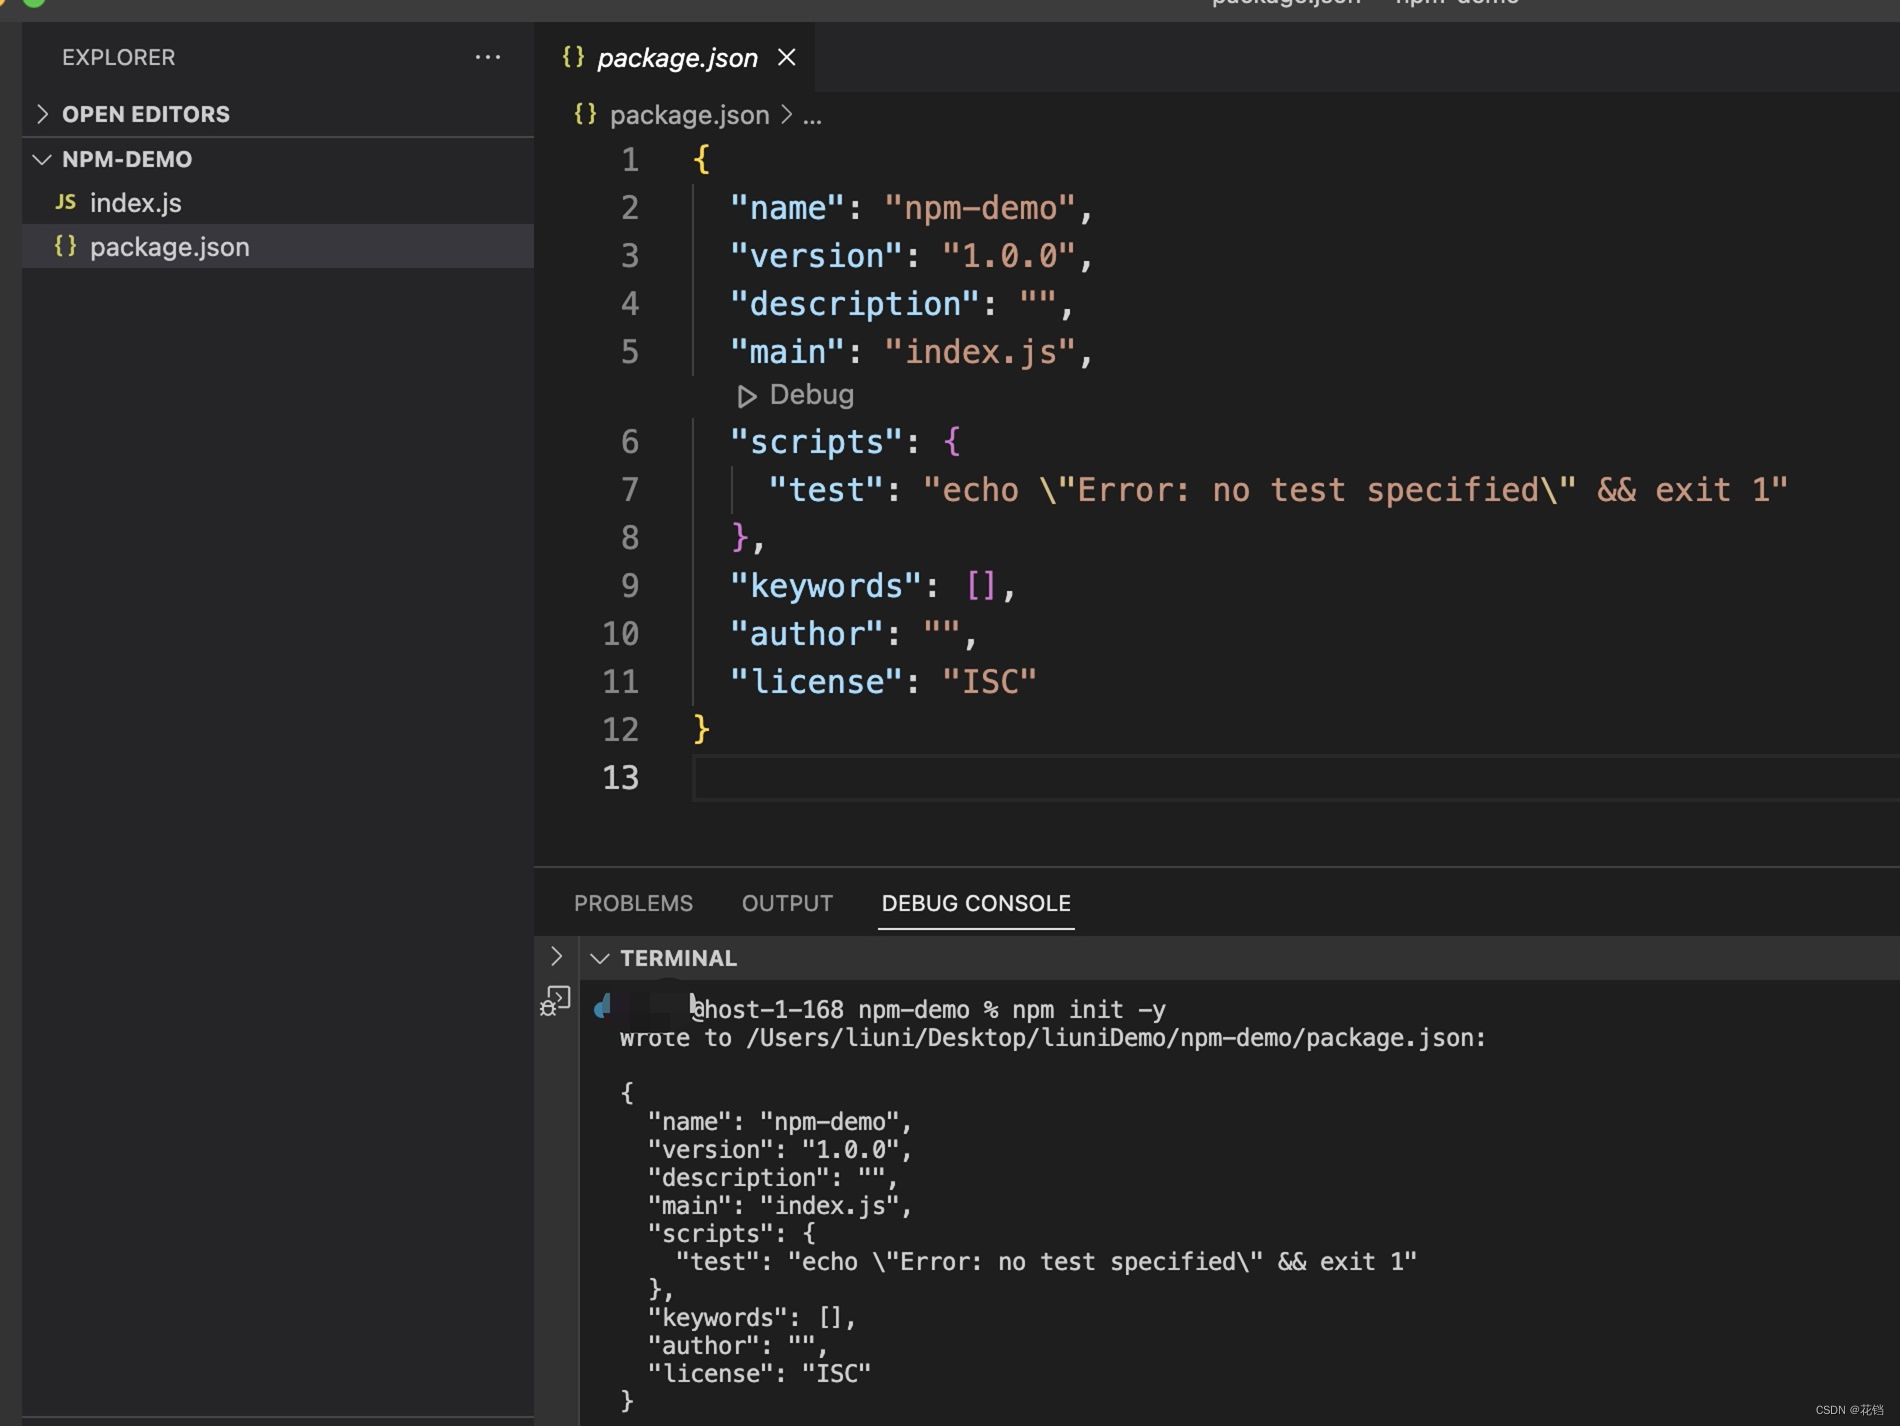Click the opening brace on line 1
This screenshot has width=1900, height=1426.
(701, 159)
